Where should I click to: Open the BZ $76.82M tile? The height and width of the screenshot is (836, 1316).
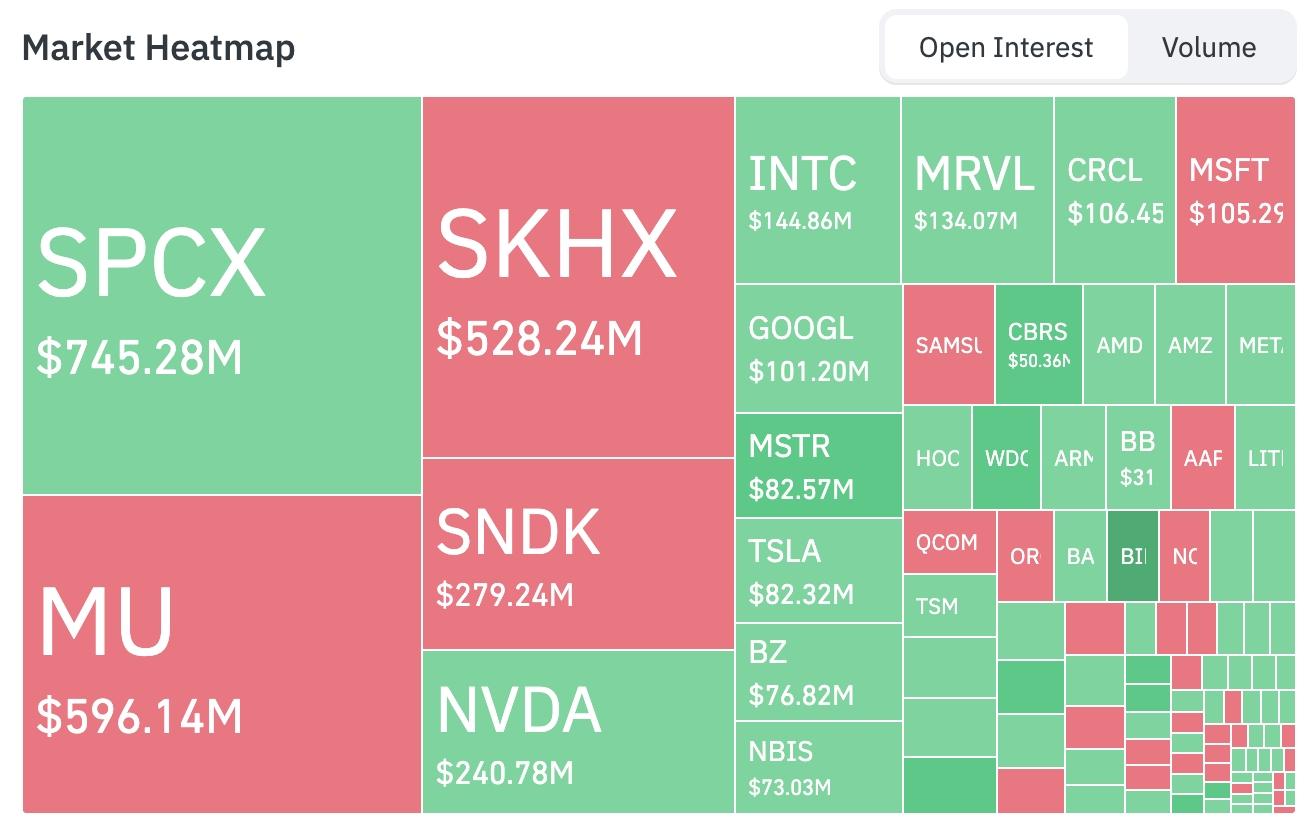tap(819, 672)
